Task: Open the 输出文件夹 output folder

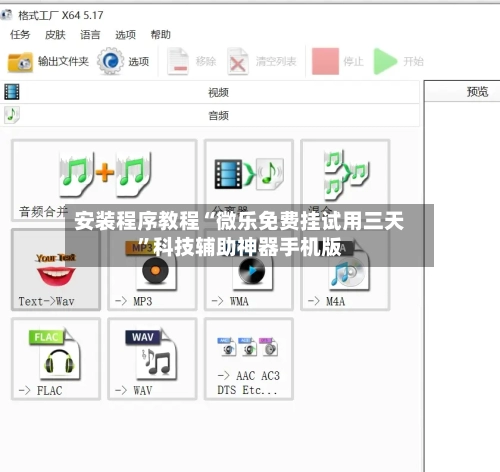Action: (x=48, y=62)
